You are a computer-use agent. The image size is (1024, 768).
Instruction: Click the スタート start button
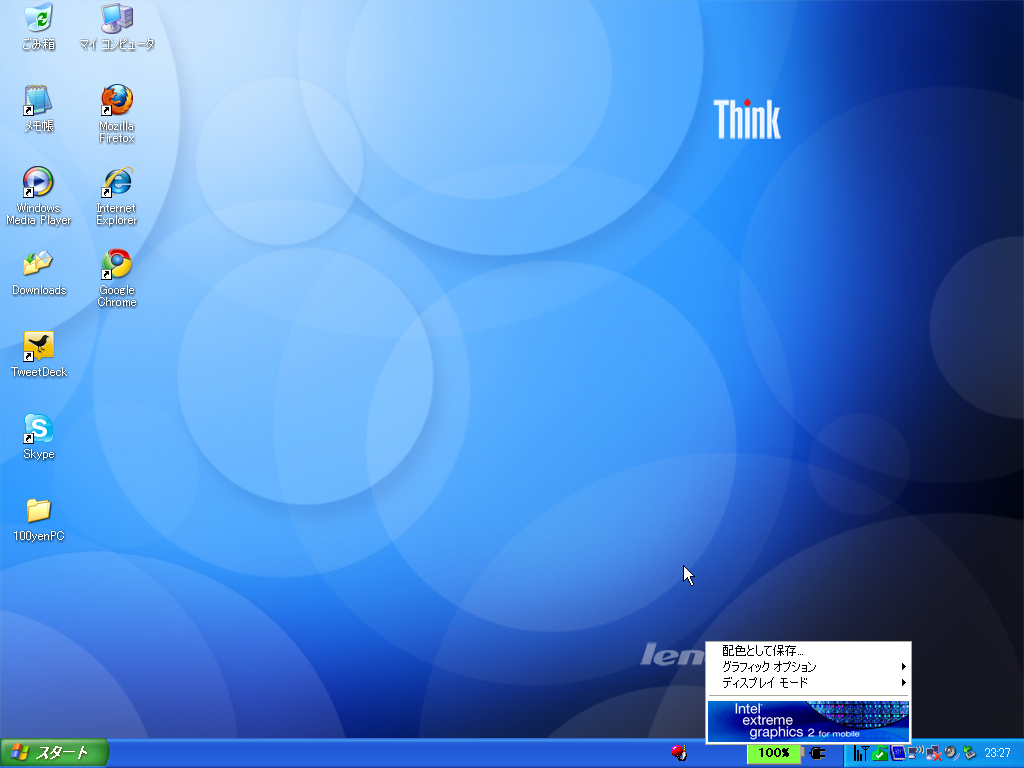[54, 753]
